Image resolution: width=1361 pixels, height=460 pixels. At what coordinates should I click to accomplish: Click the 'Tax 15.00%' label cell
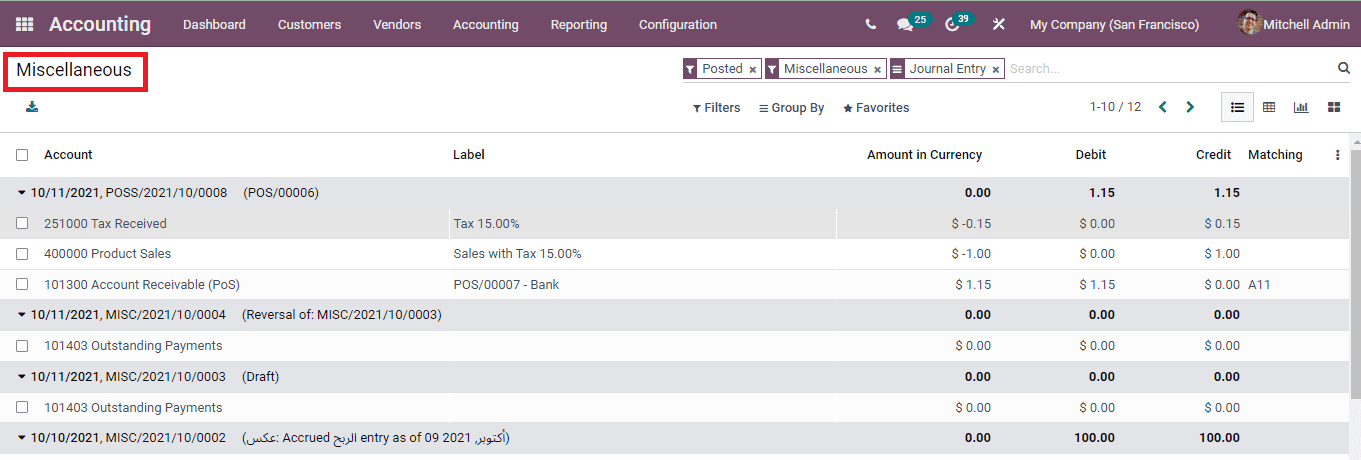[486, 224]
